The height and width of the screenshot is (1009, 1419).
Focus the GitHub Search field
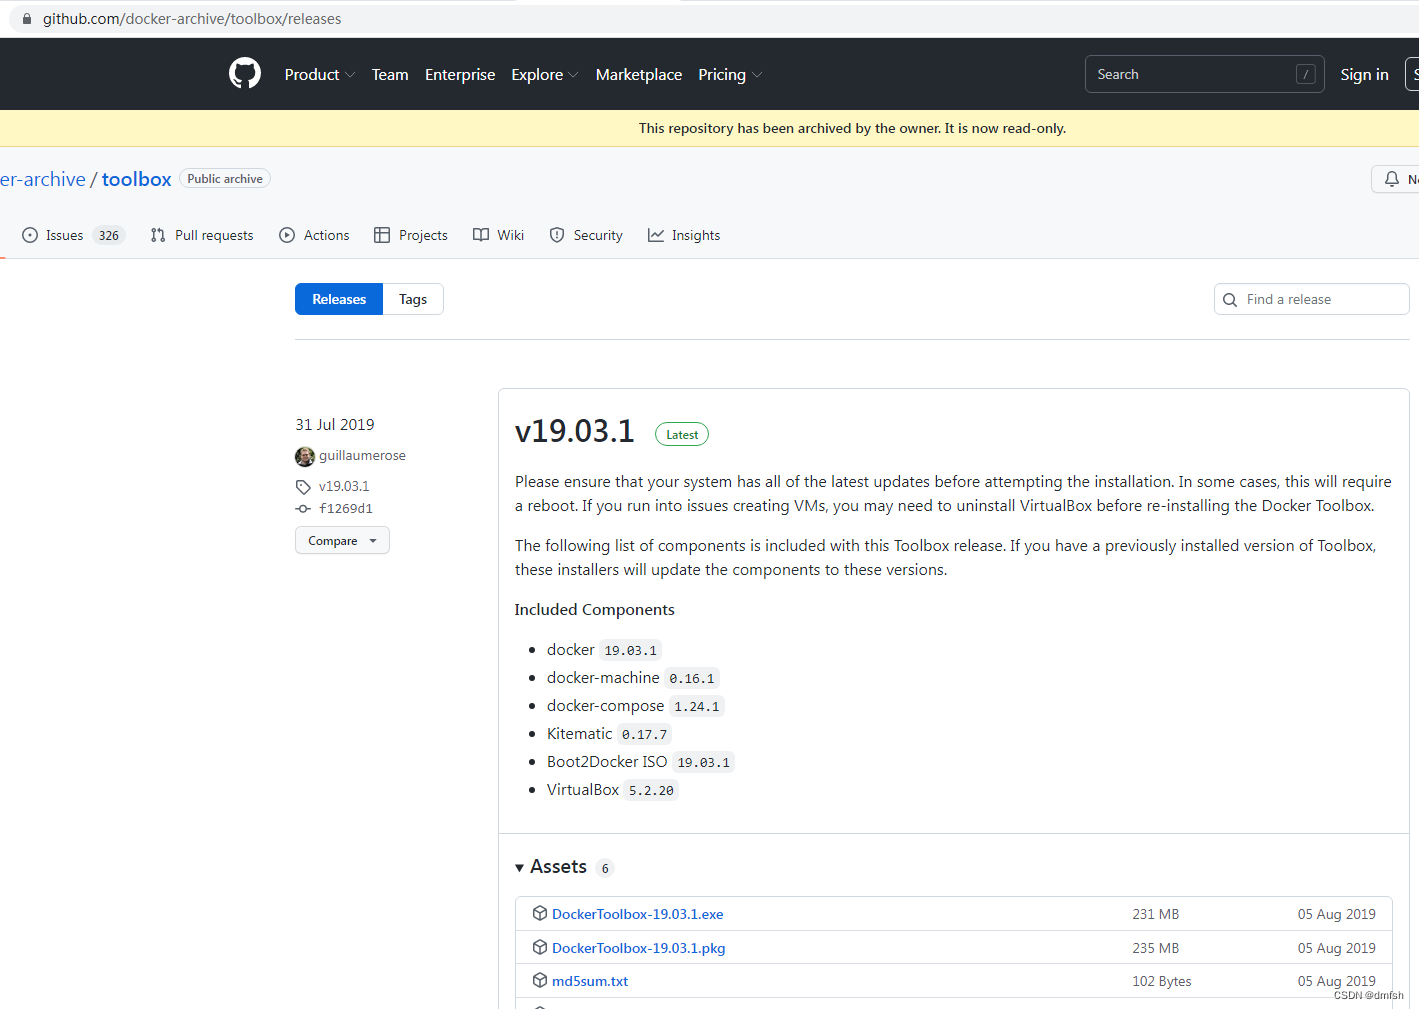(1205, 74)
